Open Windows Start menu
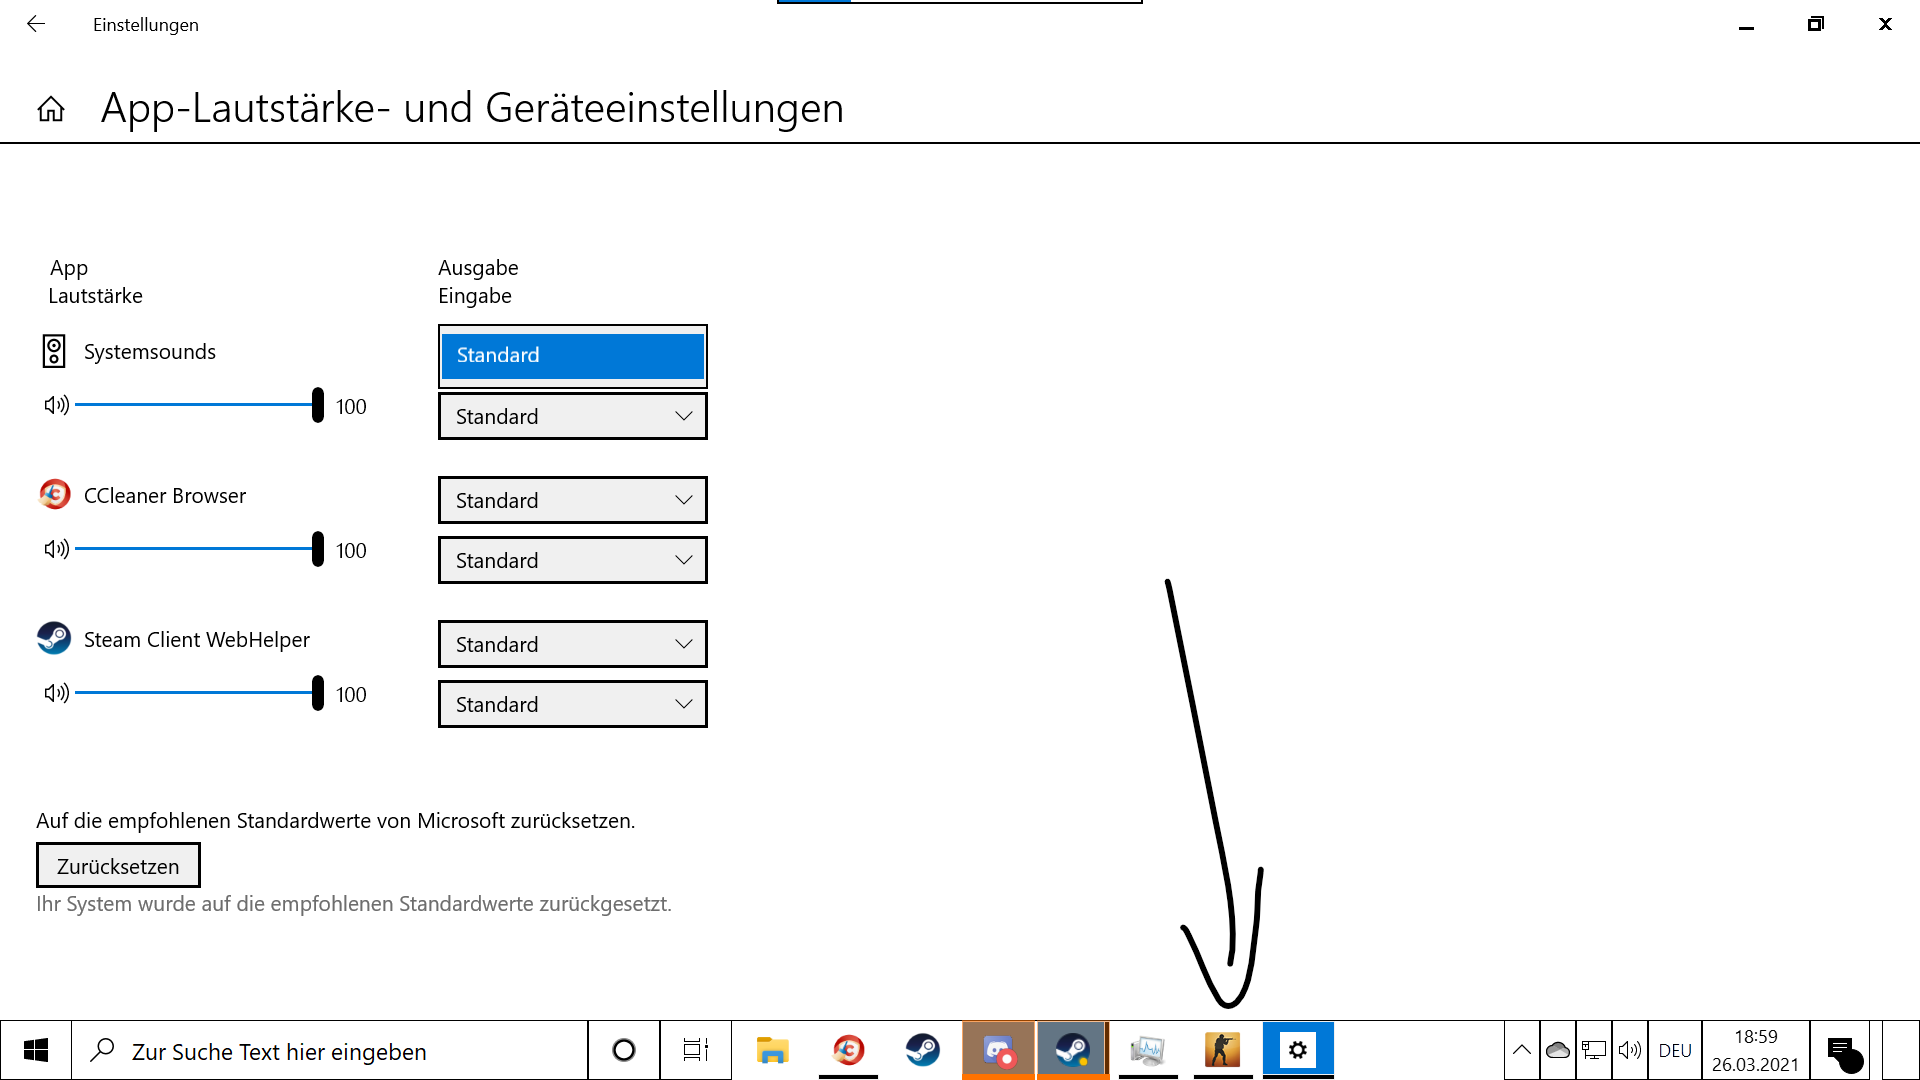 tap(36, 1050)
